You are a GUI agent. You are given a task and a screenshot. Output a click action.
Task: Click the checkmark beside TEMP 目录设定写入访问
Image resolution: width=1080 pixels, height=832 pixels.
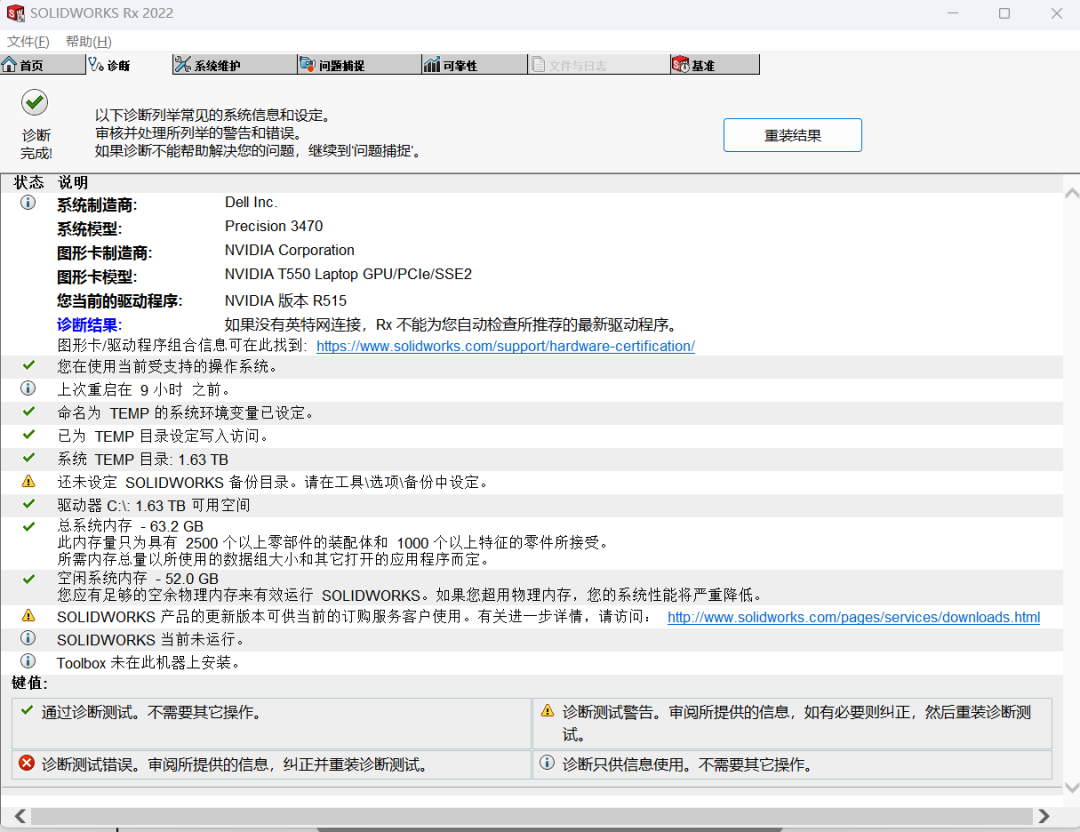pyautogui.click(x=28, y=435)
